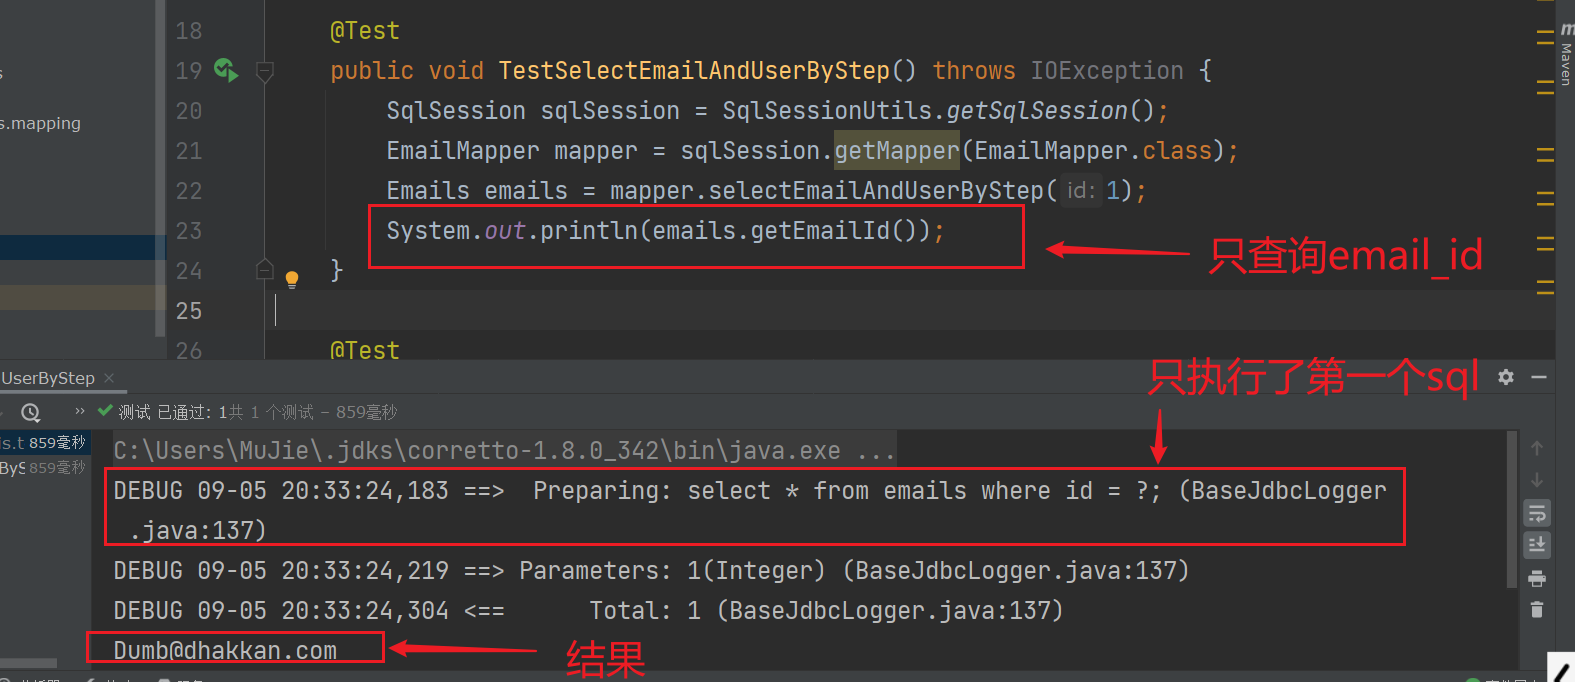Click the up arrow in console toolbar
1575x682 pixels.
coord(1537,448)
